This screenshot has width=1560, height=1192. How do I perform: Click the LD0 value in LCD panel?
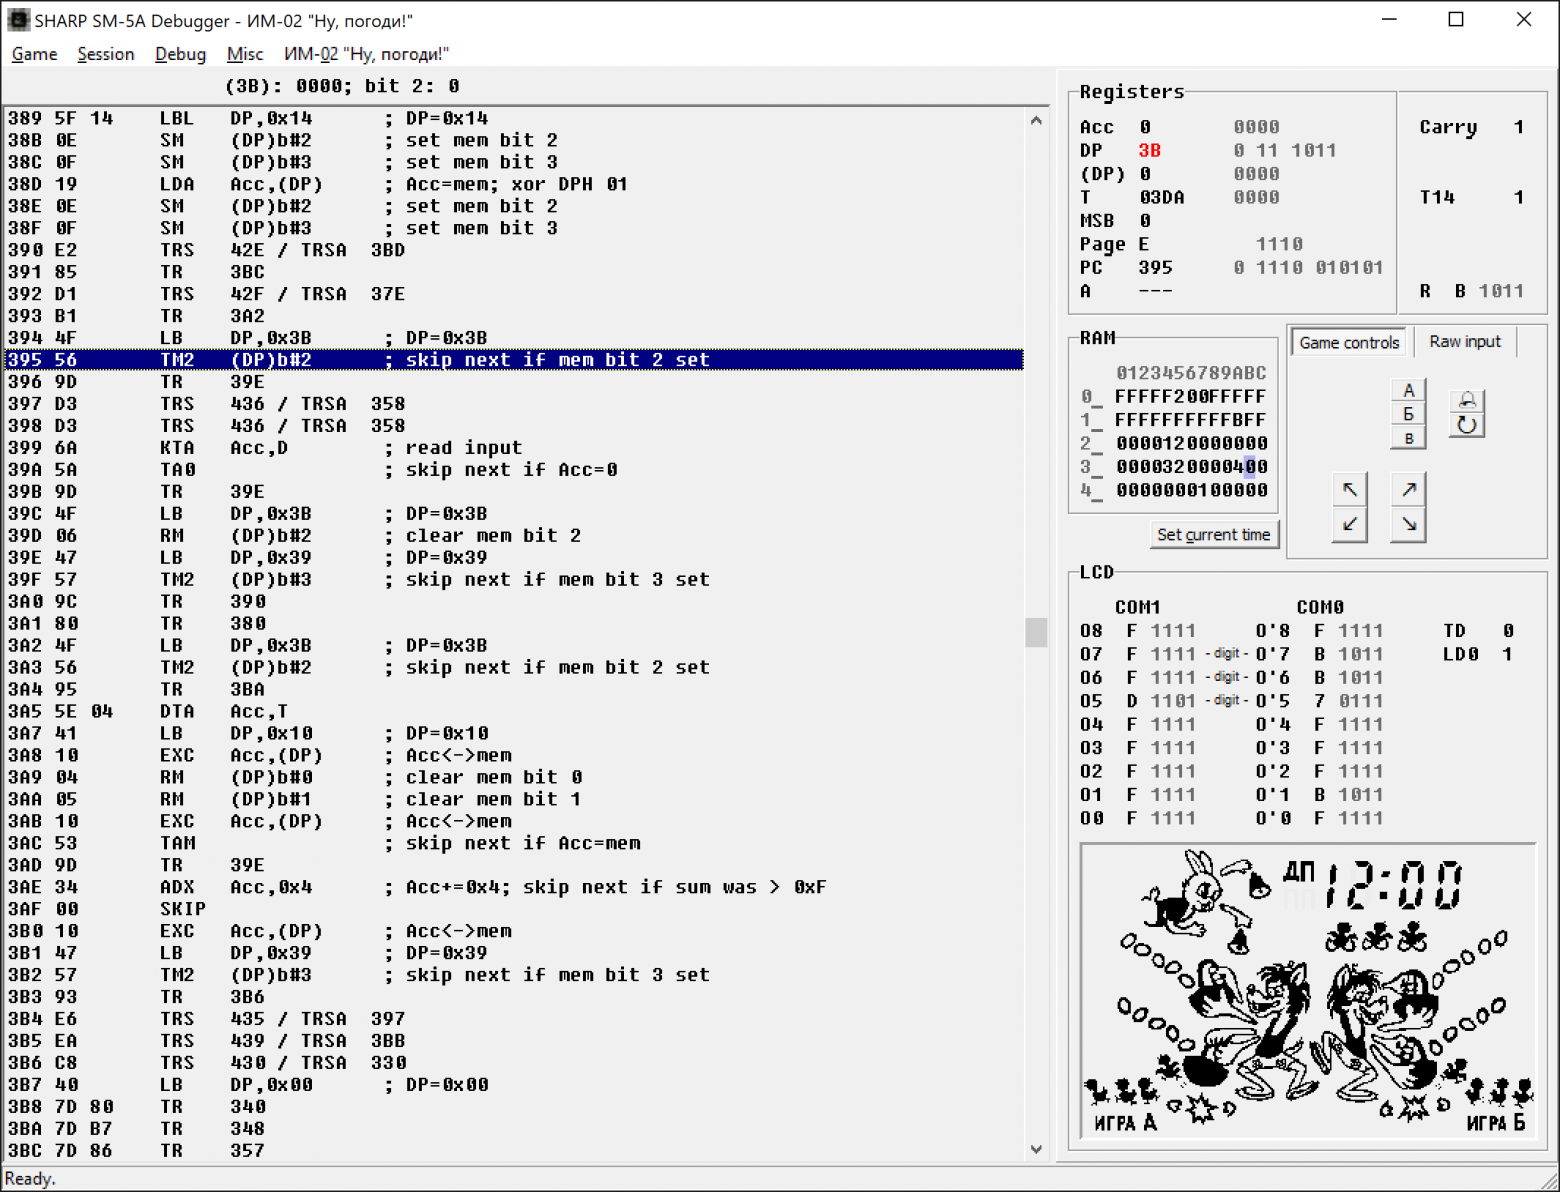(x=1508, y=654)
